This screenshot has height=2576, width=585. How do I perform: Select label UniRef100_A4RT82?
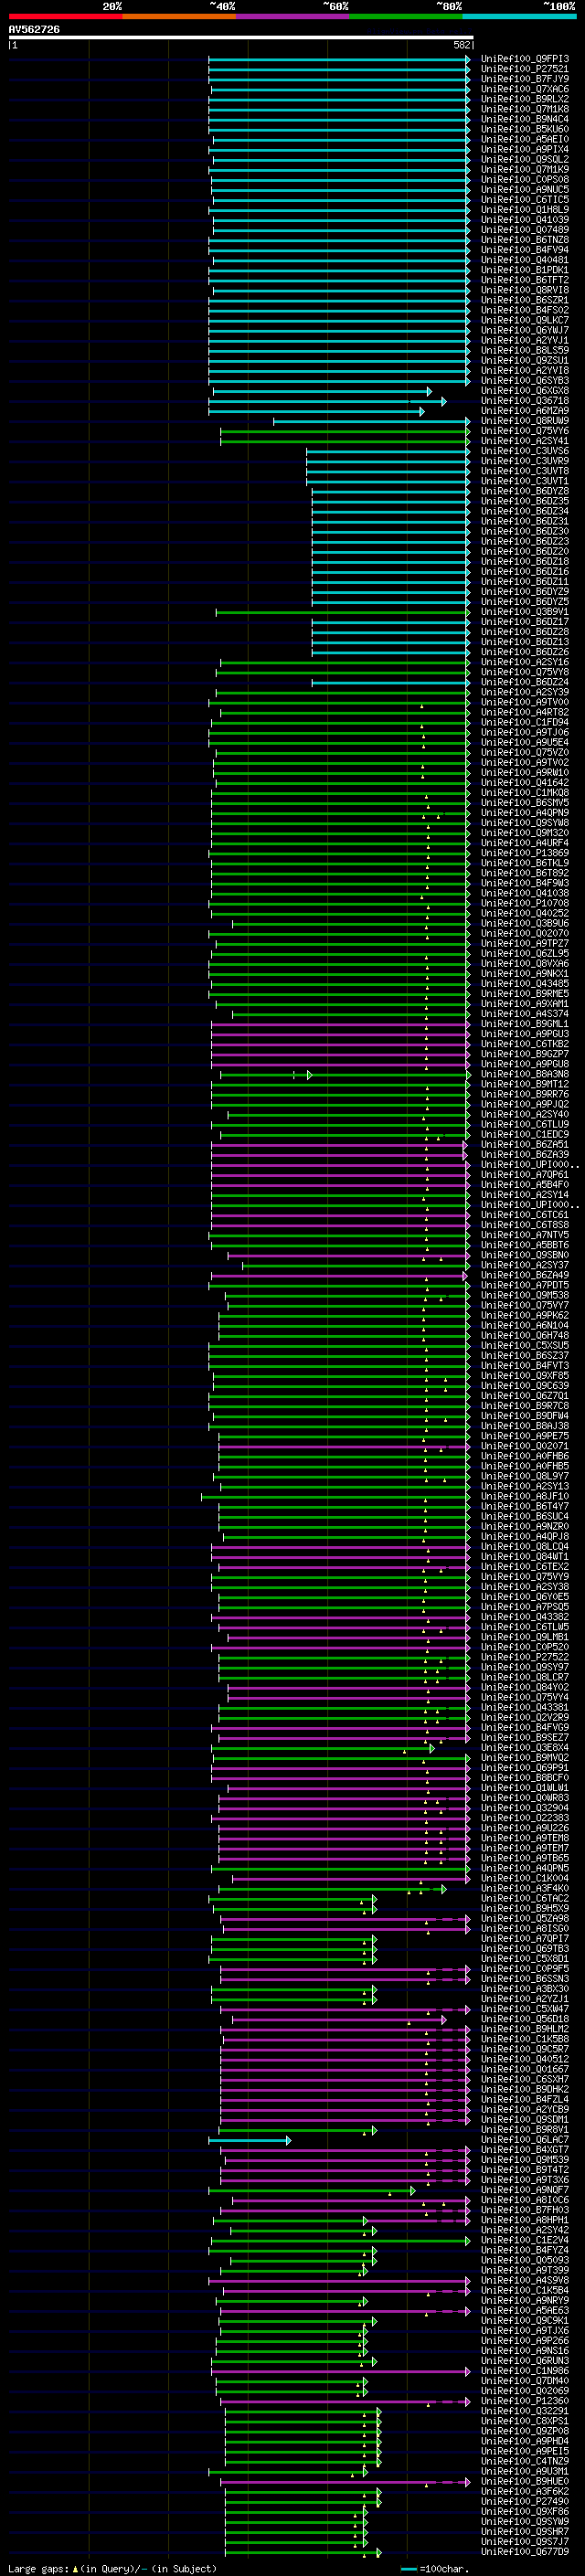[524, 712]
